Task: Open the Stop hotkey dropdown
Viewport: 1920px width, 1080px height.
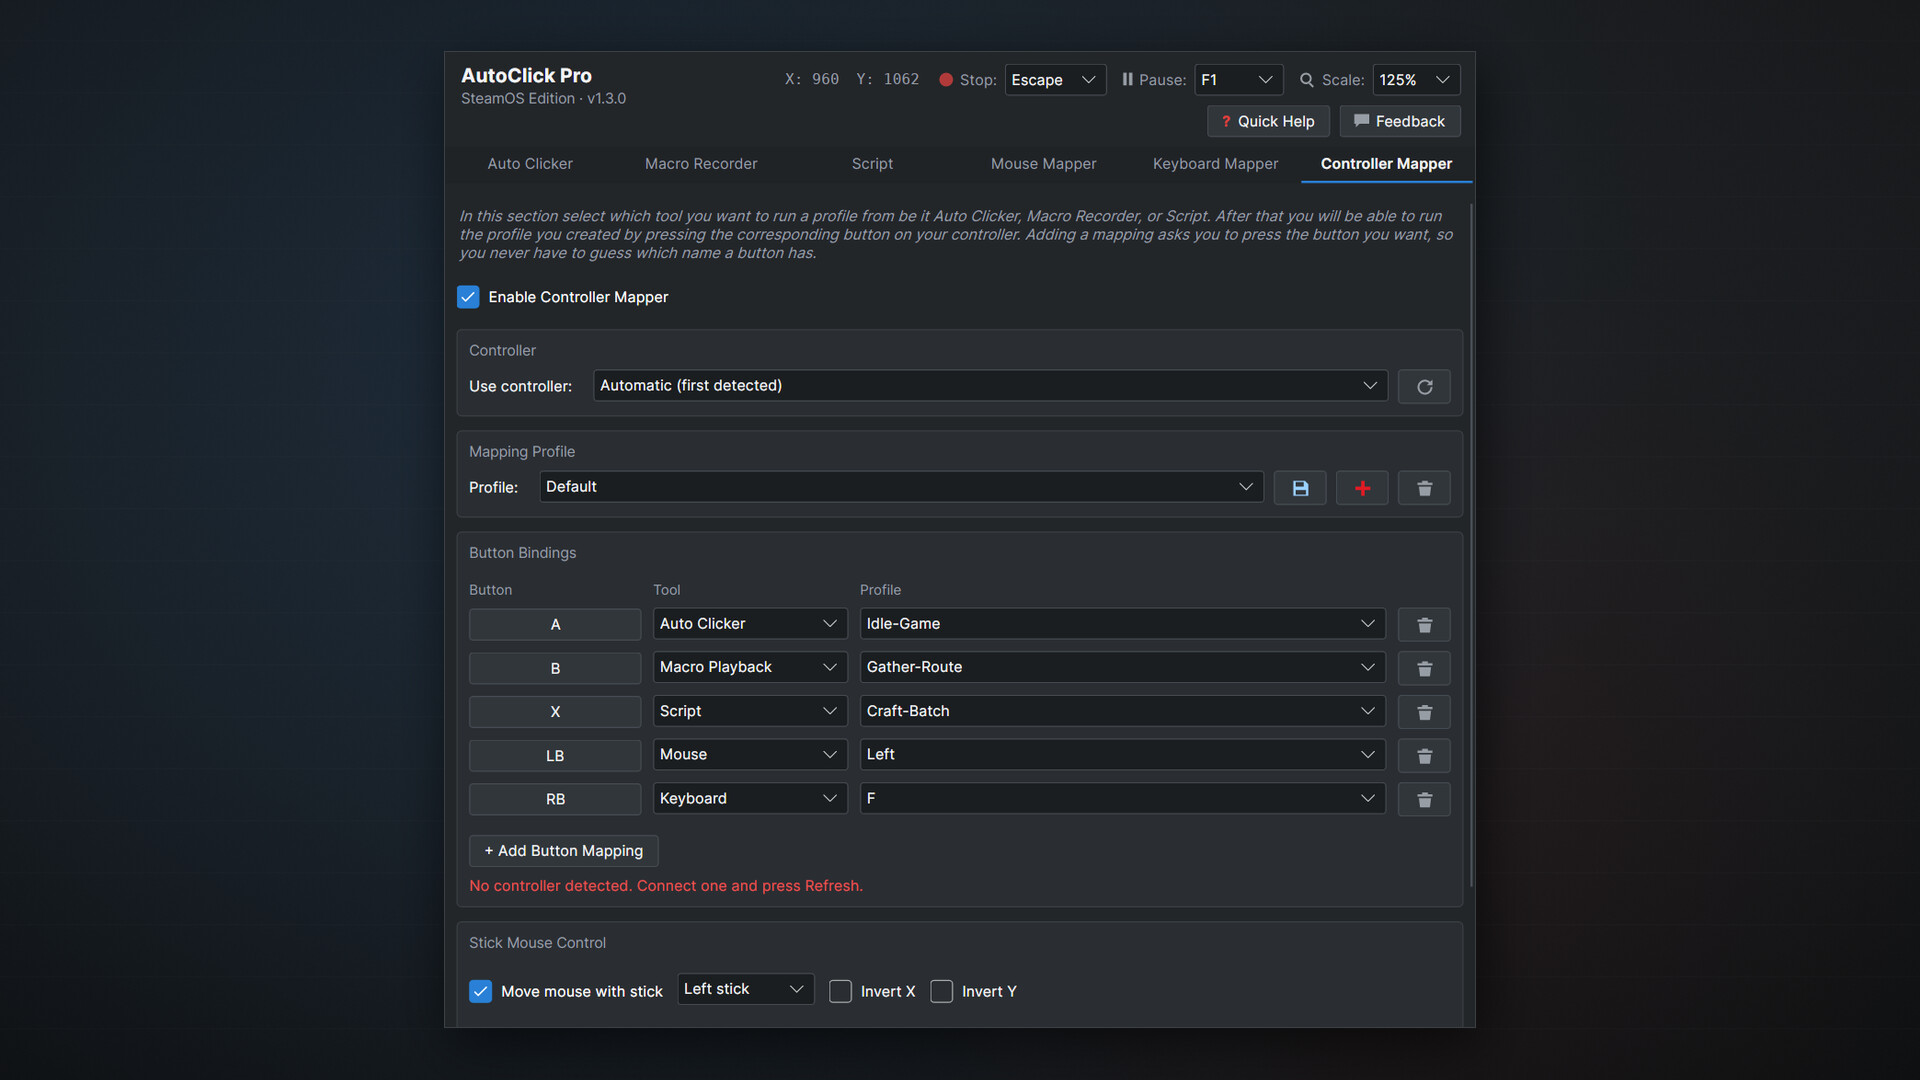Action: click(x=1055, y=80)
